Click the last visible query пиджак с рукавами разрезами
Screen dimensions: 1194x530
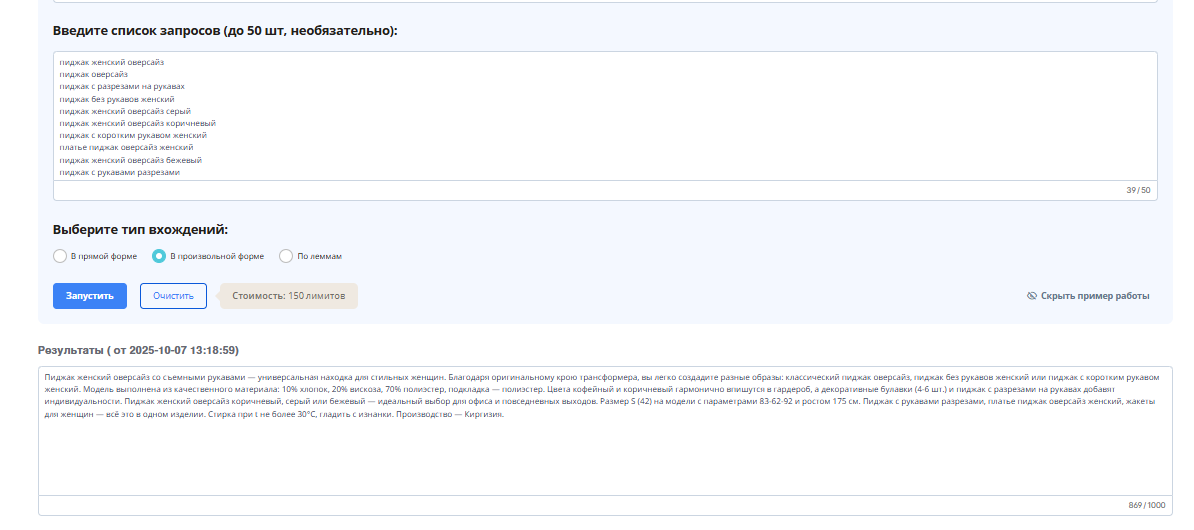tap(120, 172)
